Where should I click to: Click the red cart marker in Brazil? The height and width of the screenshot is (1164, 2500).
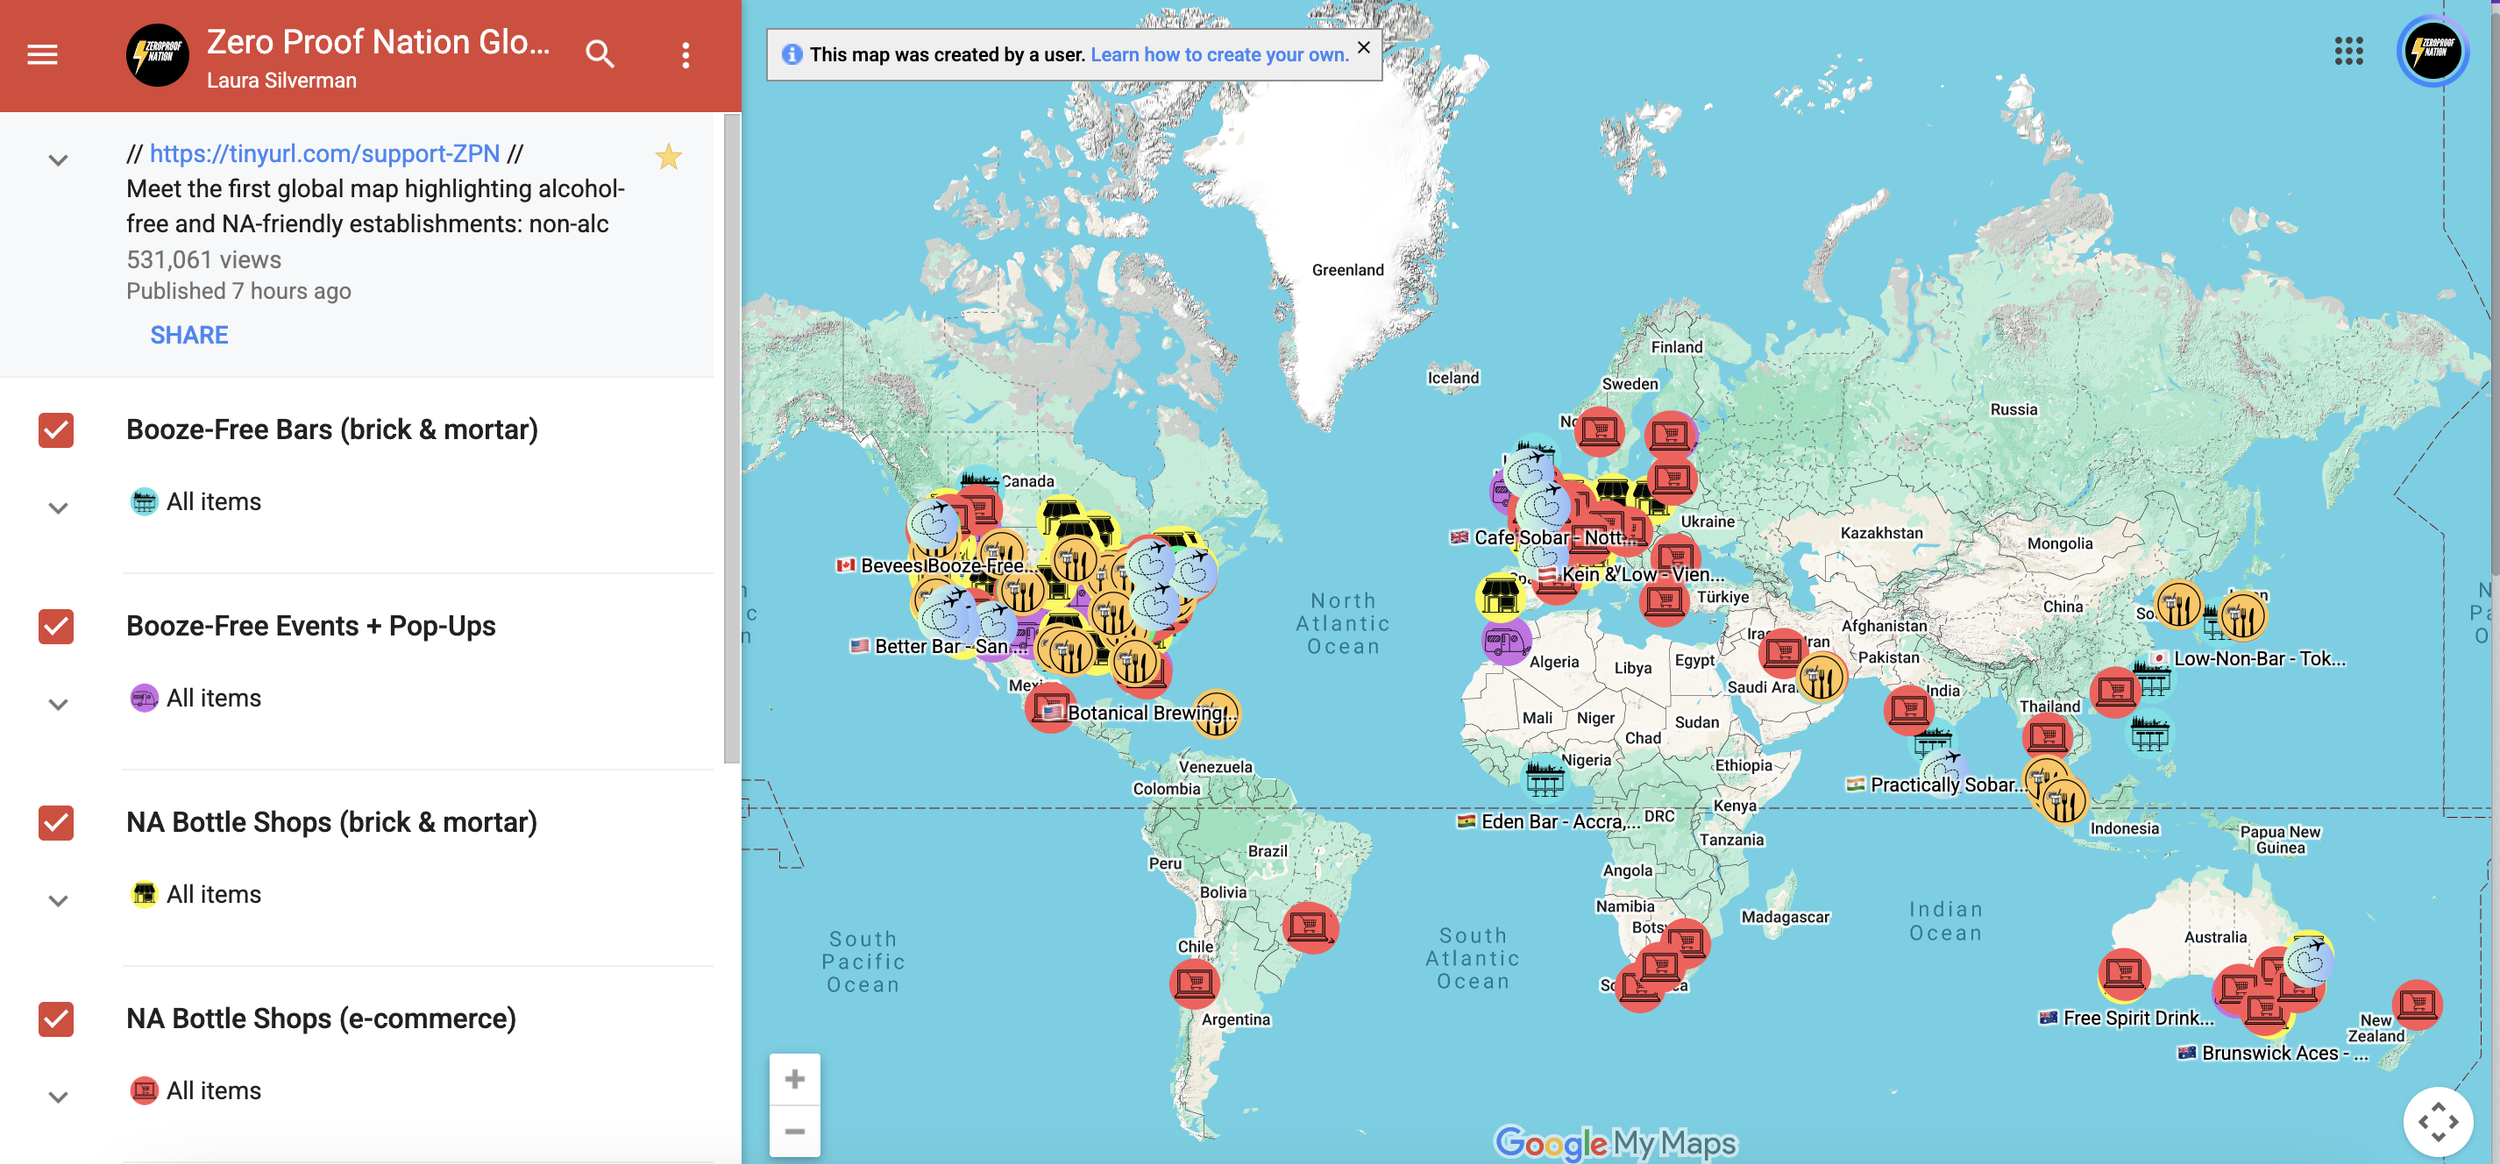[x=1310, y=927]
